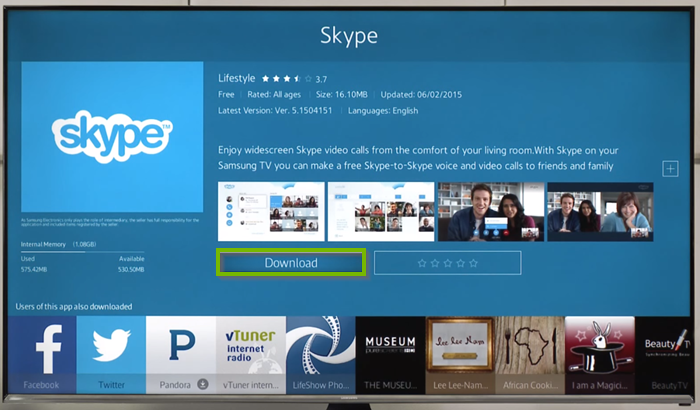700x410 pixels.
Task: Click the Lifestyle category label
Action: click(237, 79)
